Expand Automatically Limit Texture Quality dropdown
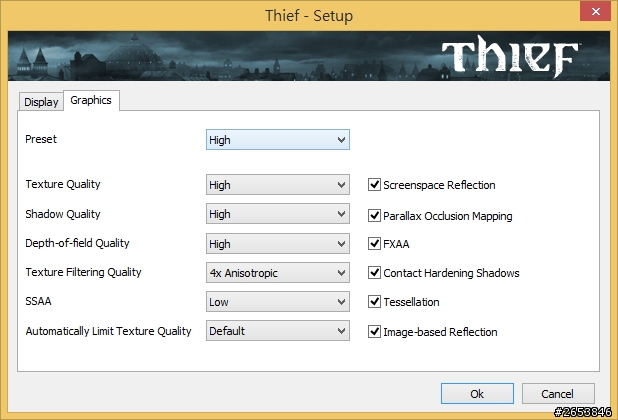This screenshot has width=618, height=420. [x=277, y=331]
